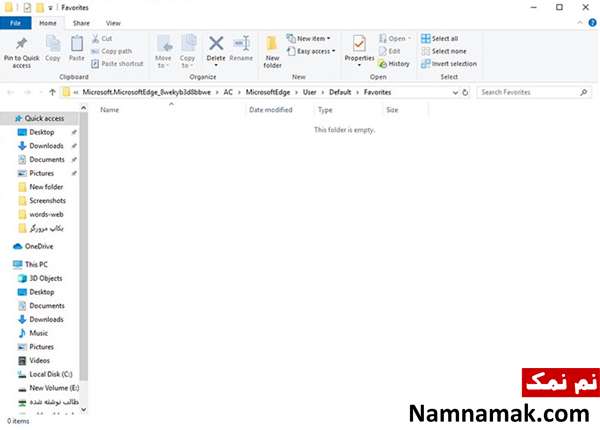Click the Properties ribbon icon
The image size is (600, 430).
click(359, 44)
